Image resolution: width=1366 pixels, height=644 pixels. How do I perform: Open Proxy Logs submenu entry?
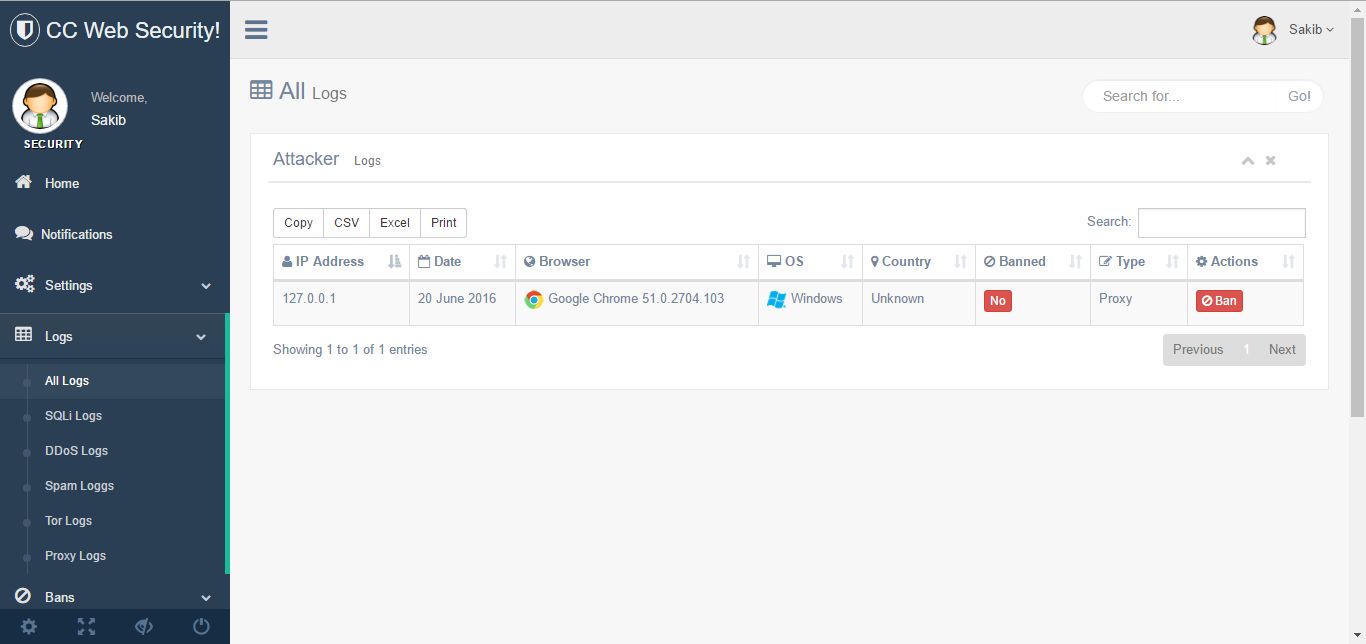pyautogui.click(x=75, y=556)
